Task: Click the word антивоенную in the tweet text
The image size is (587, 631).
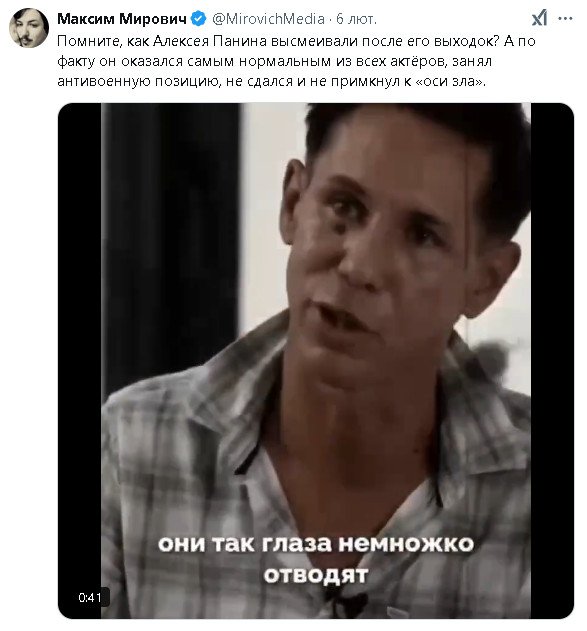Action: pyautogui.click(x=104, y=81)
